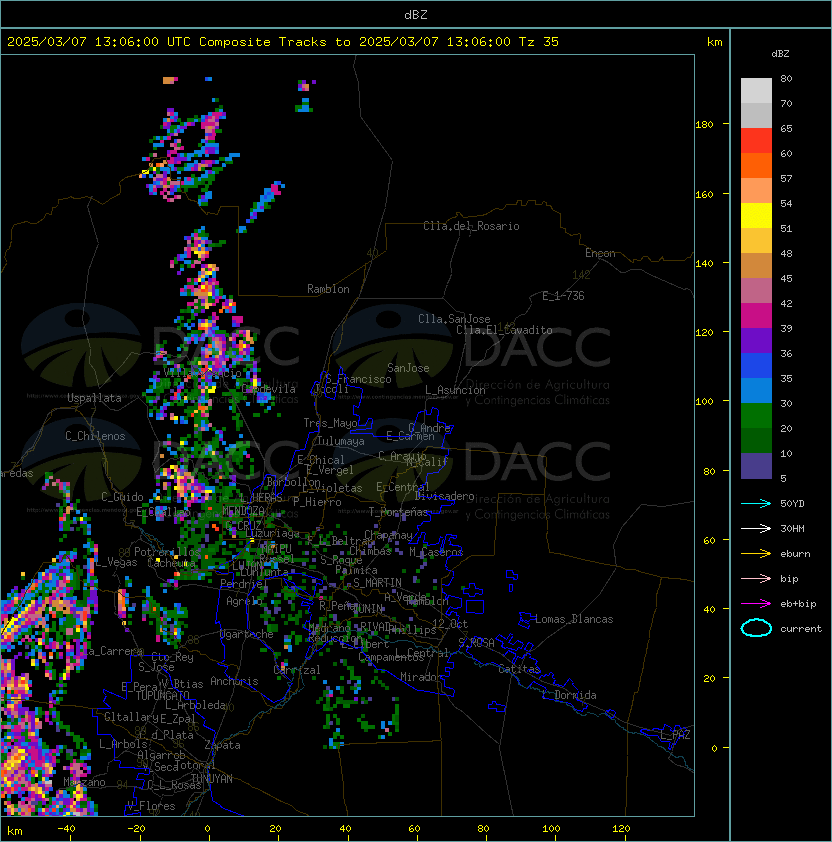Click the pink bip arrow symbol

[x=756, y=578]
